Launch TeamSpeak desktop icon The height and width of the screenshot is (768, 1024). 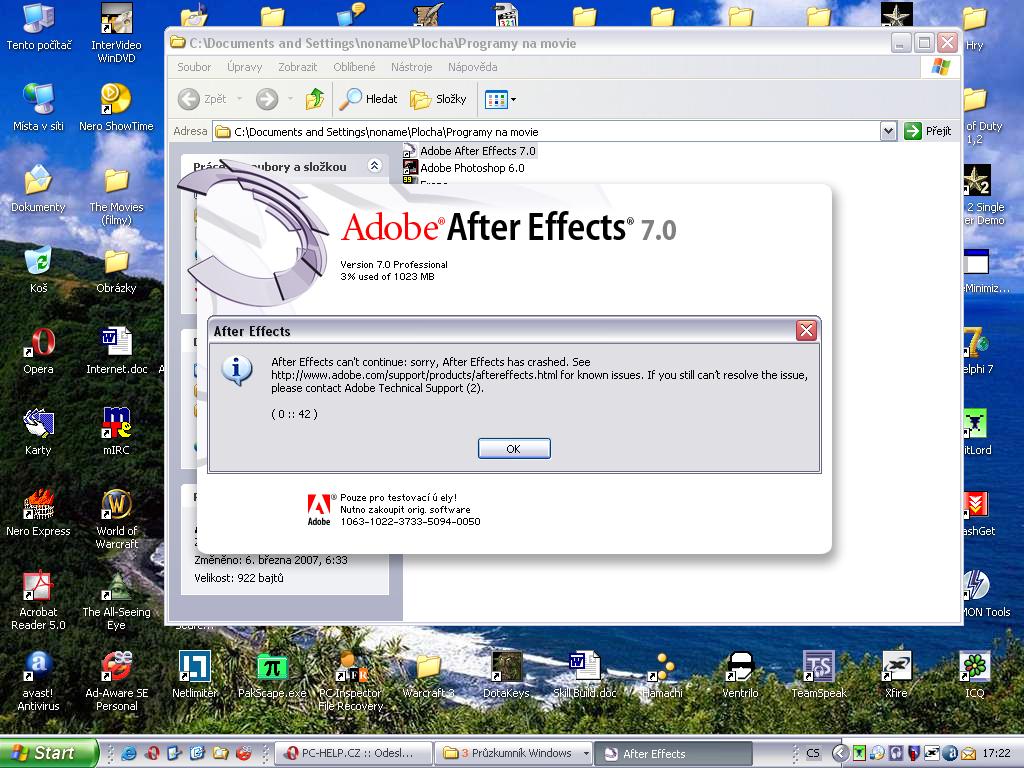click(x=818, y=675)
